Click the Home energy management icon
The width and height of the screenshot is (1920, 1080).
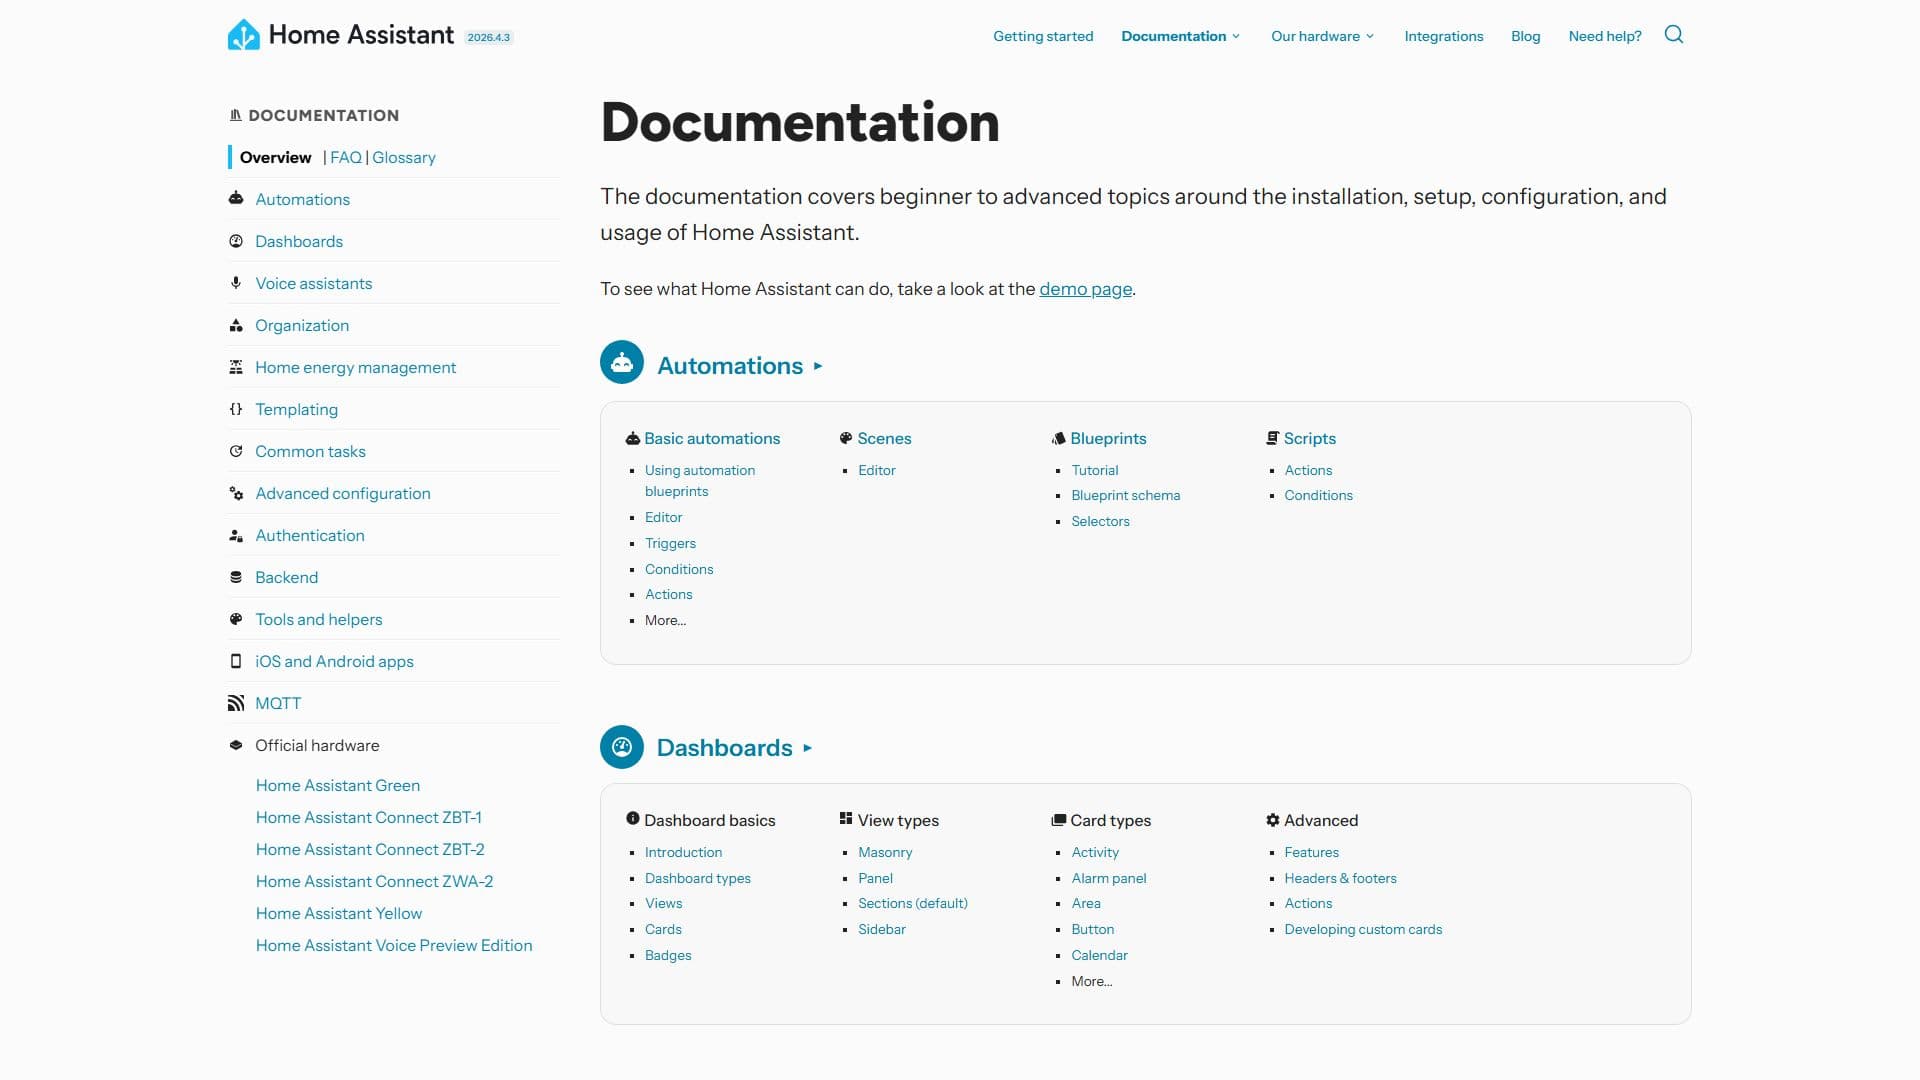pos(236,367)
